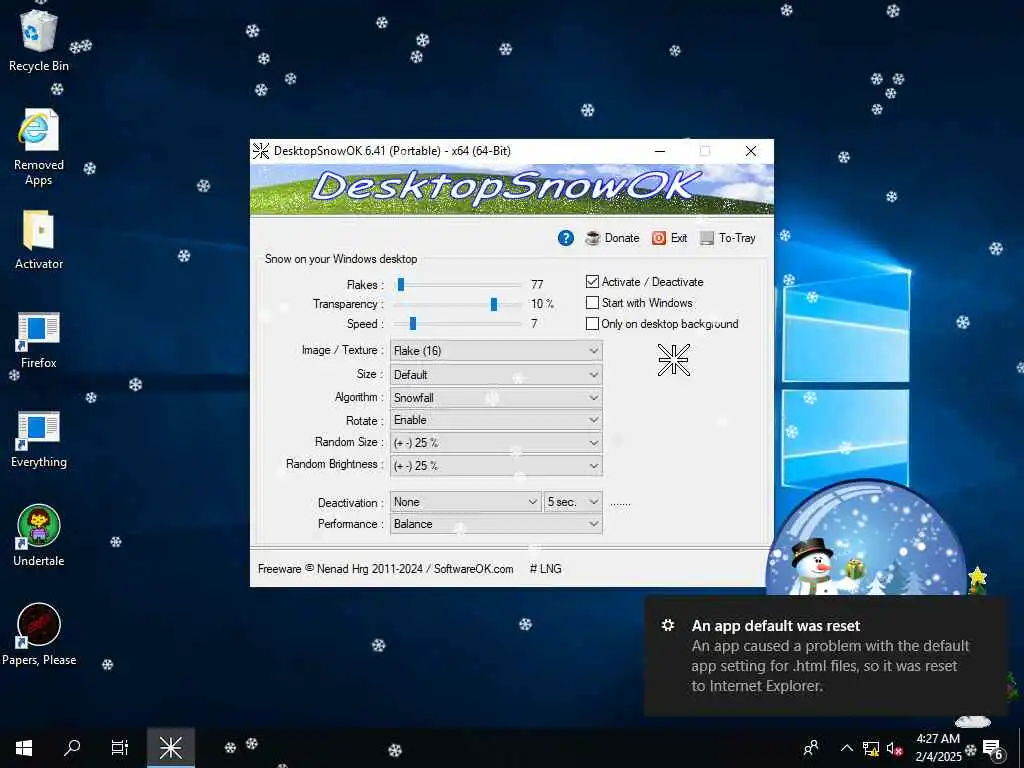This screenshot has height=768, width=1024.
Task: Close the DesktopSnowOK window
Action: point(751,151)
